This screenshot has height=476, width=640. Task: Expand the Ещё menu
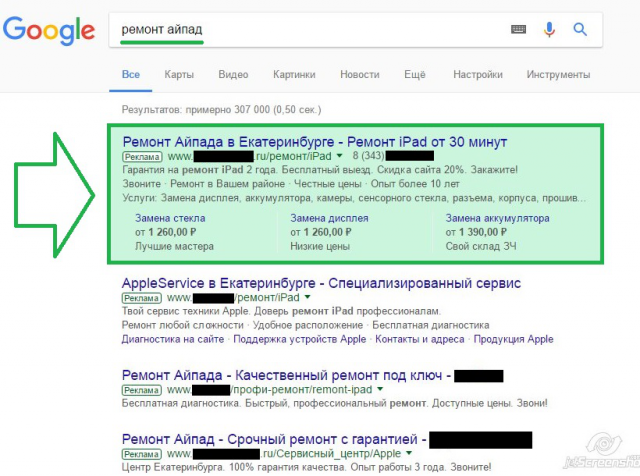point(415,75)
